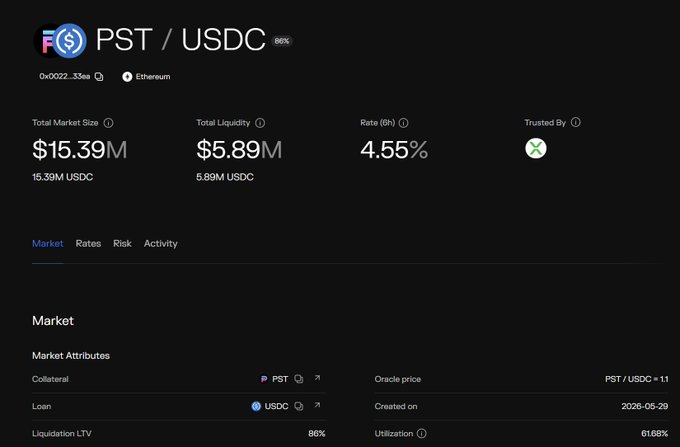Click the PST / USDC market title
680x447 pixels.
(x=180, y=40)
